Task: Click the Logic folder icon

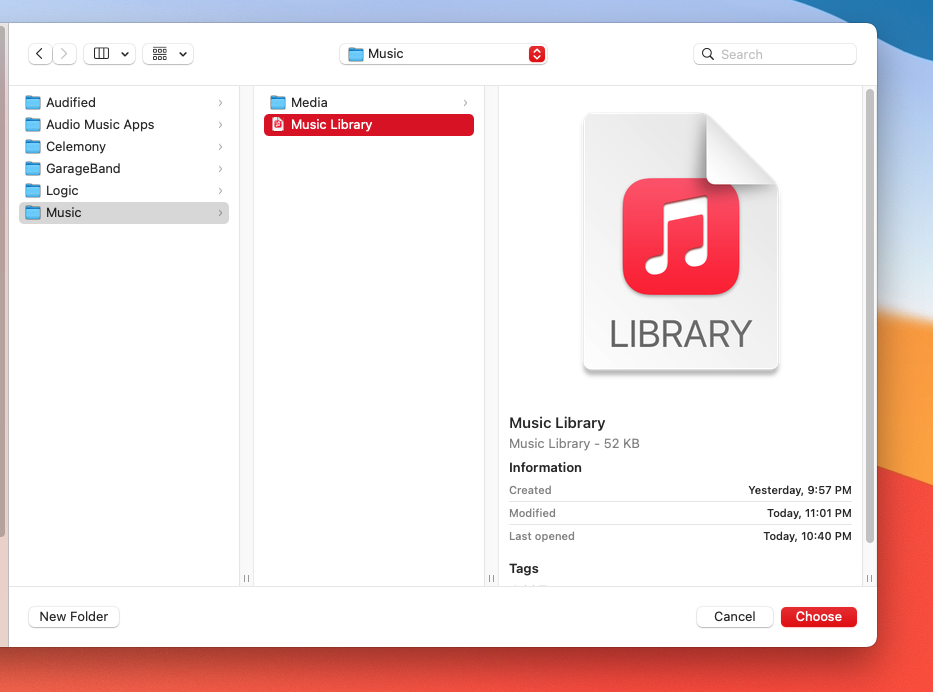Action: [33, 191]
